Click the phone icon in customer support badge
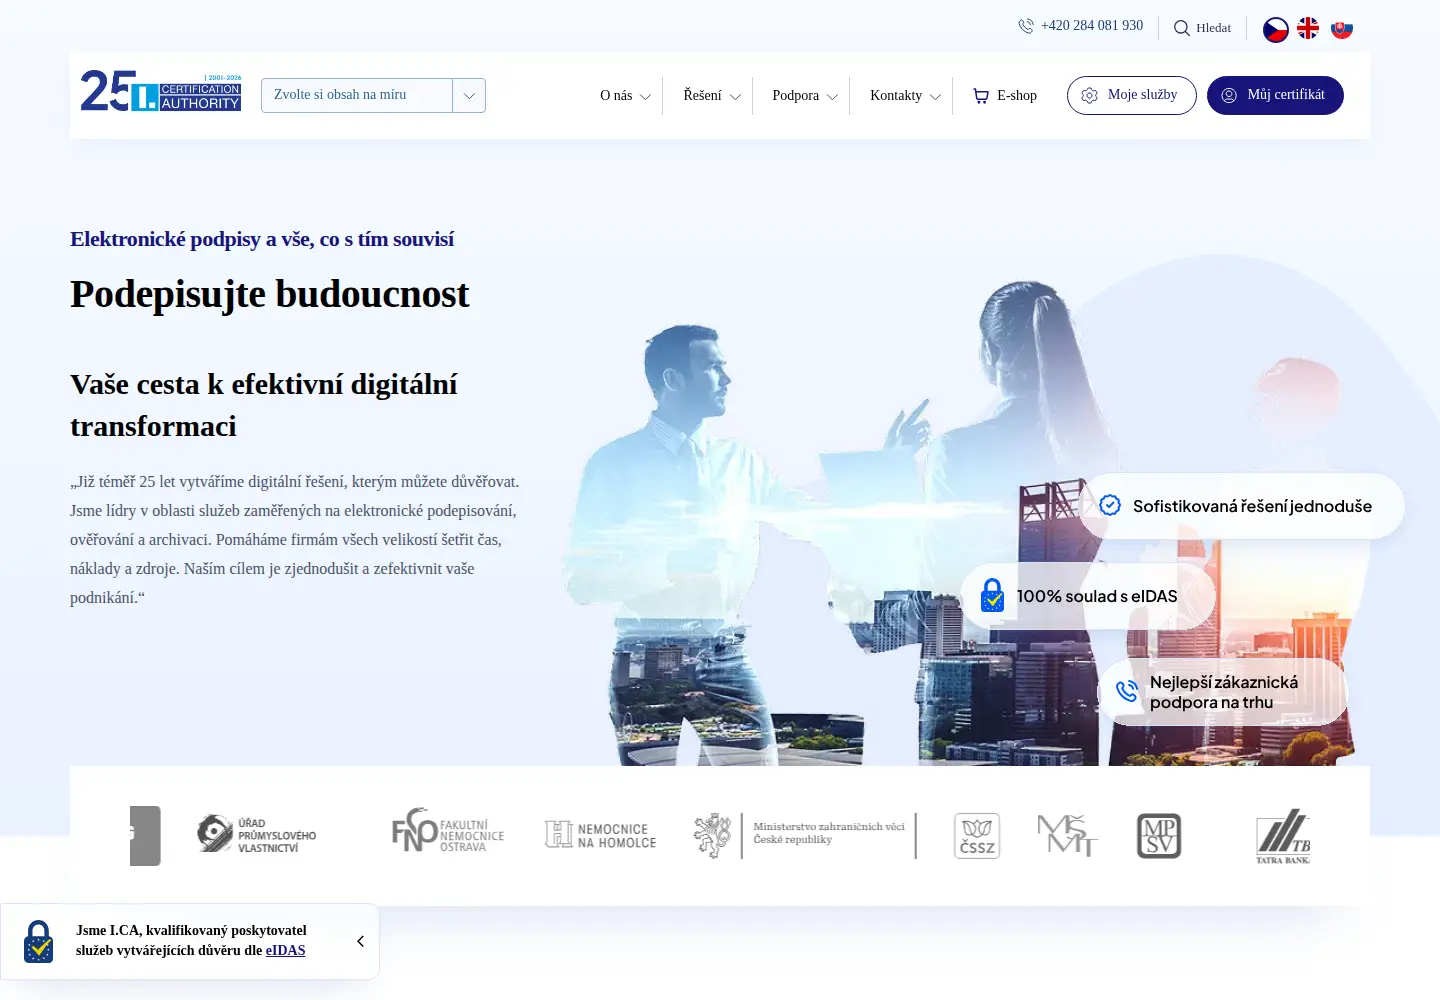The width and height of the screenshot is (1440, 1000). click(x=1127, y=691)
